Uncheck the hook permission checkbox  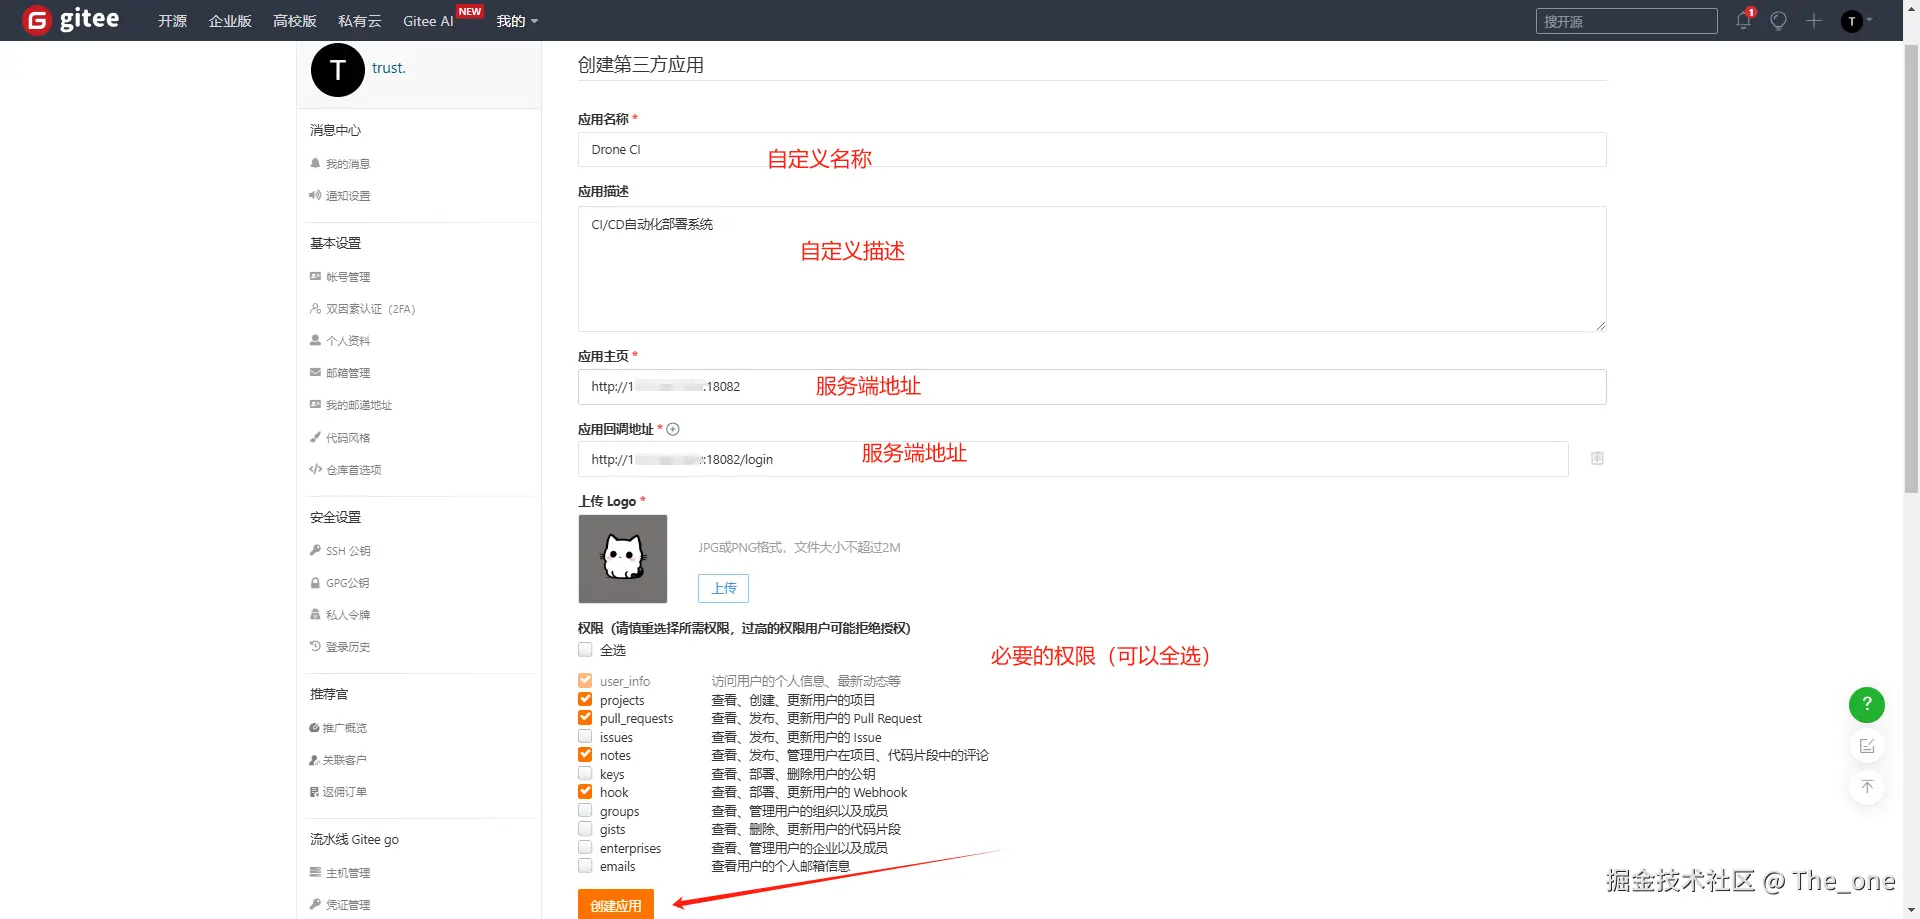click(x=585, y=792)
